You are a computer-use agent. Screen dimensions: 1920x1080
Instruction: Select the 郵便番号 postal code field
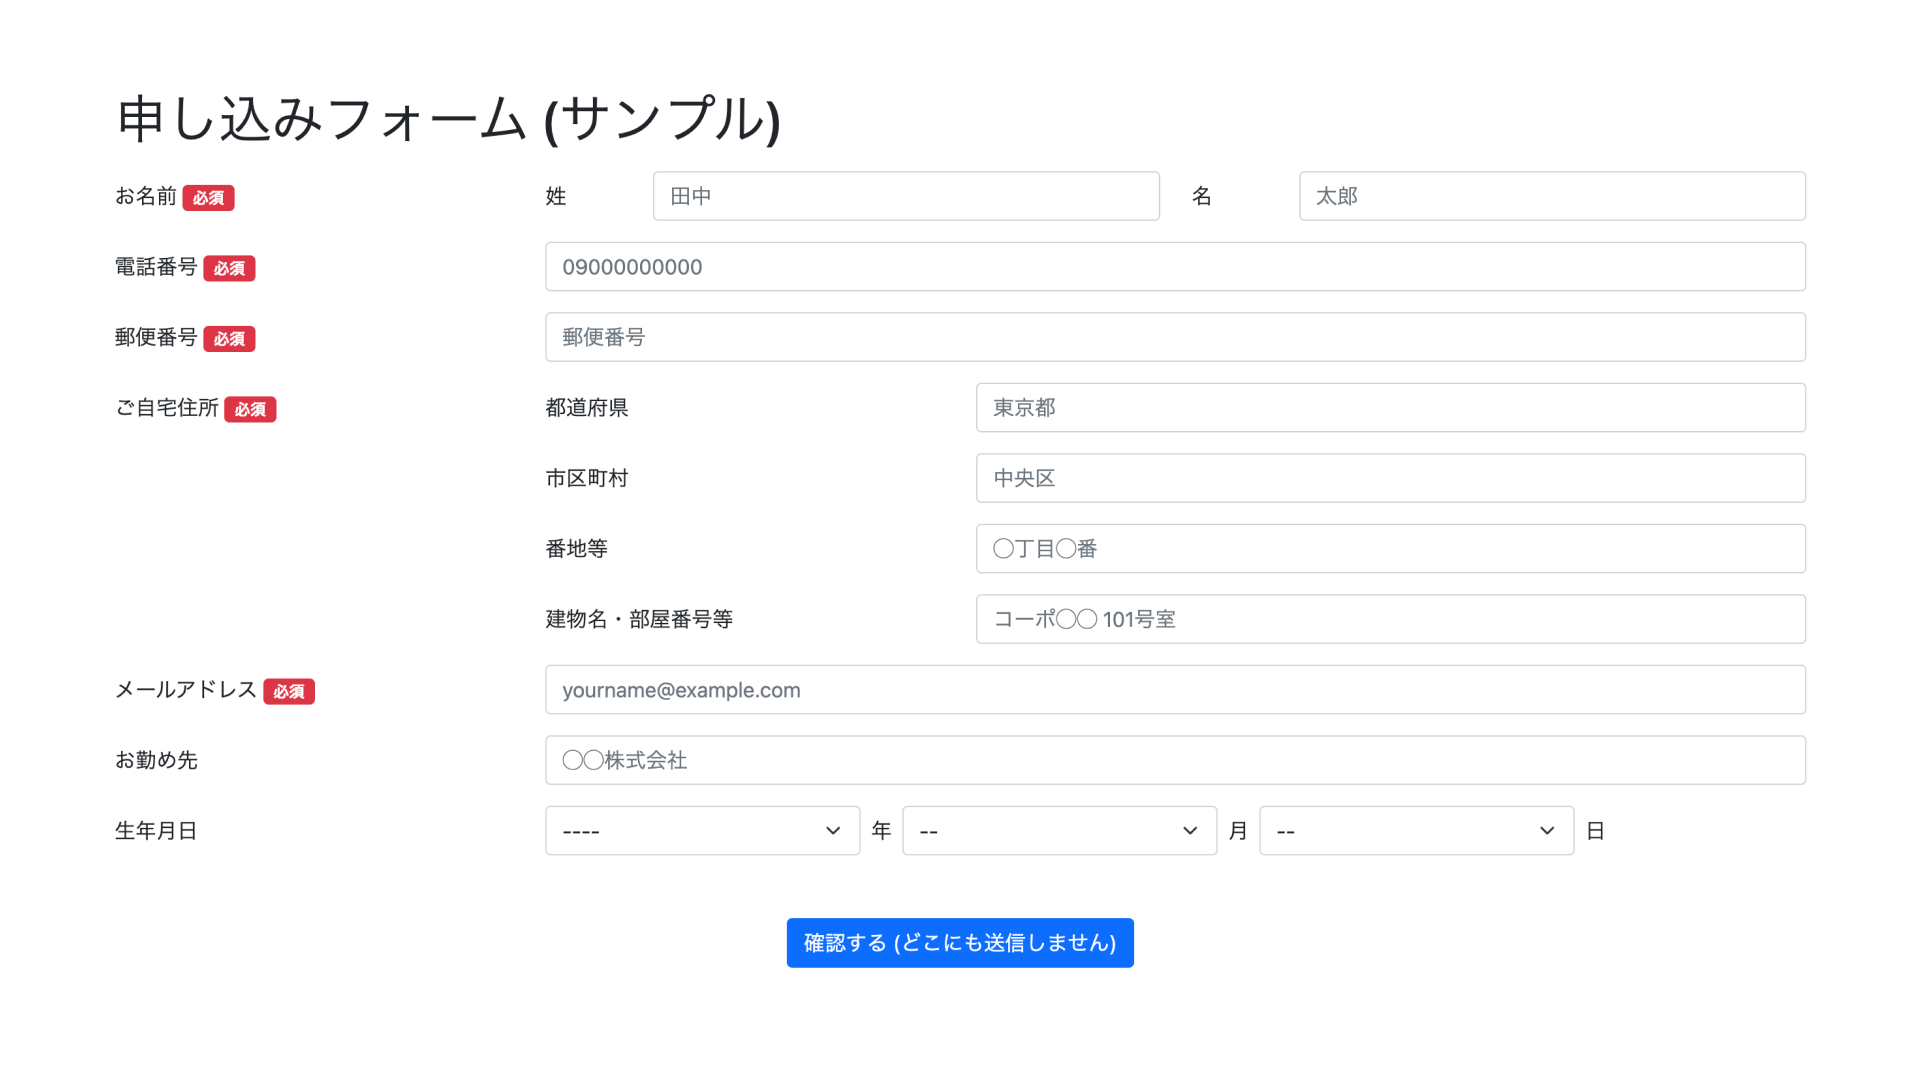point(1175,337)
